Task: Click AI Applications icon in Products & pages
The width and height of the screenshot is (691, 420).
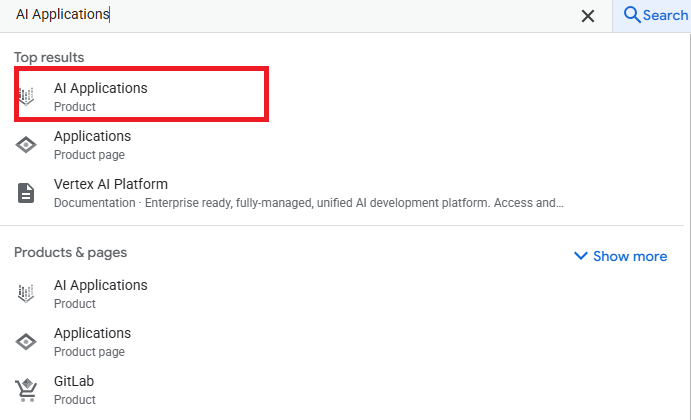Action: point(26,294)
